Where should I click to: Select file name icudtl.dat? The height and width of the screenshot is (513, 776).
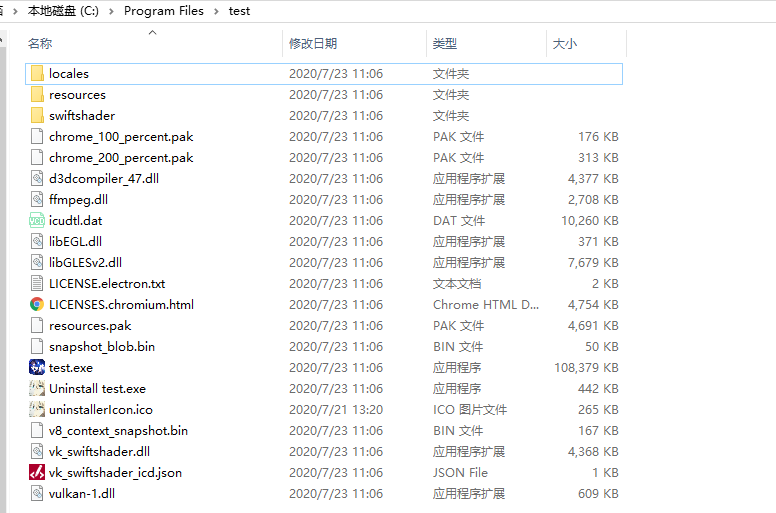pyautogui.click(x=75, y=221)
